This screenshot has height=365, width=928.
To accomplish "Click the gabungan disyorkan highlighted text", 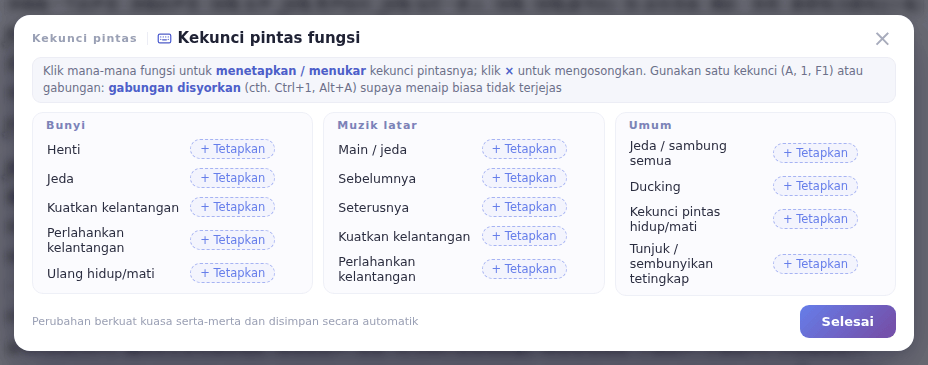I will click(174, 88).
